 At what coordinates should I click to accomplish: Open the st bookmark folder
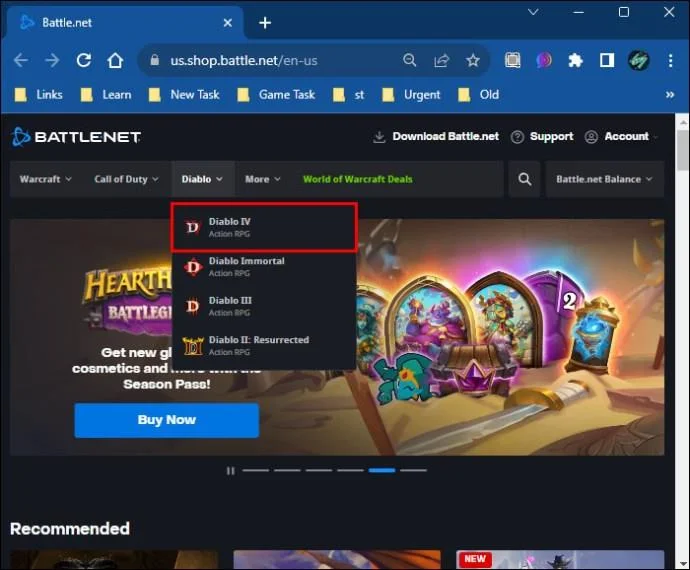click(x=349, y=95)
